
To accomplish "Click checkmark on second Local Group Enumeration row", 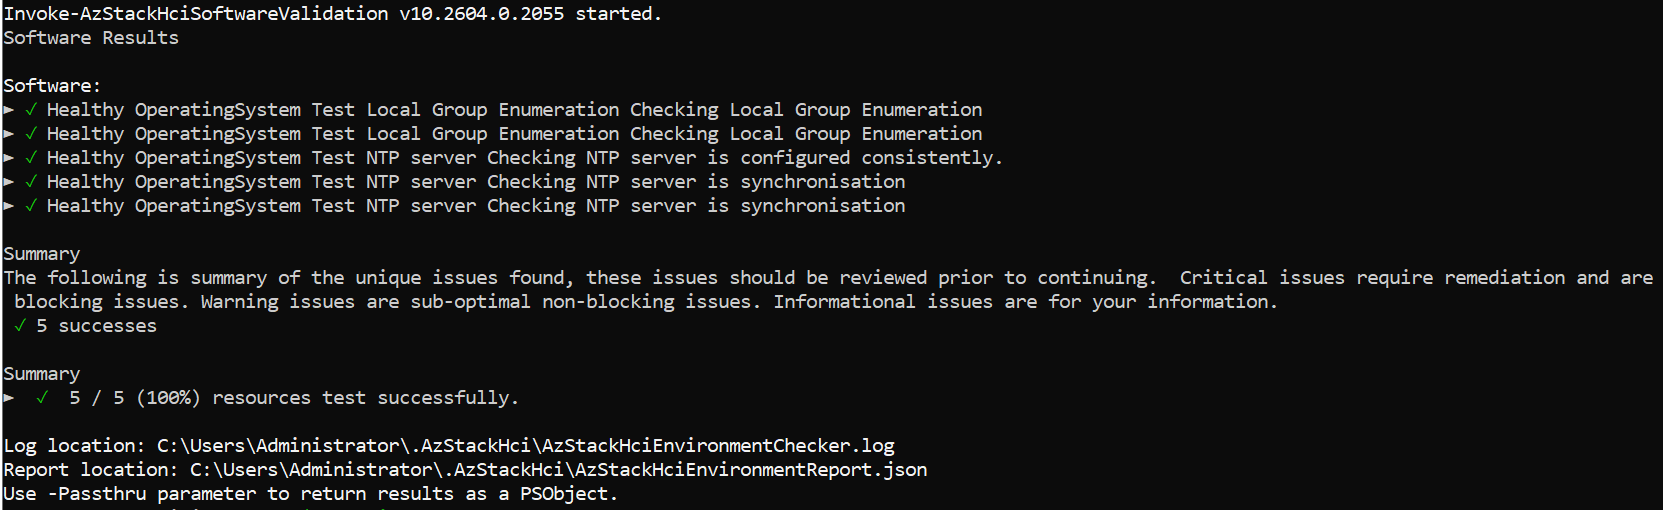I will click(31, 133).
